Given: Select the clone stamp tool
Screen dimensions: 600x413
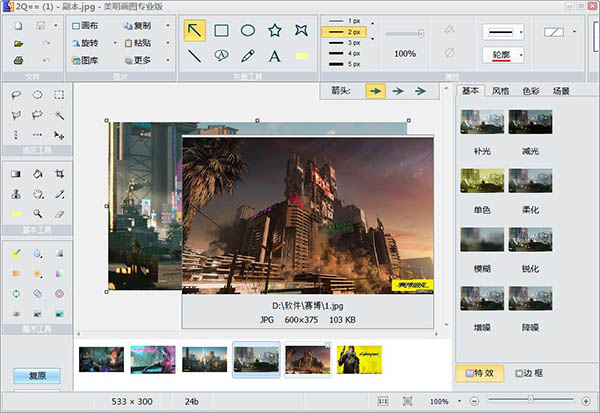Looking at the screenshot, I should click(x=16, y=194).
